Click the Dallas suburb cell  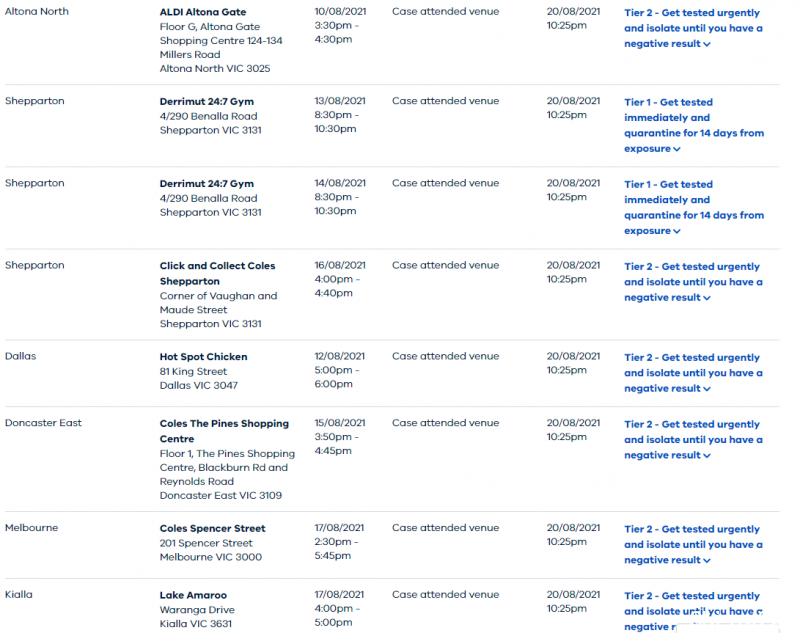pos(20,356)
